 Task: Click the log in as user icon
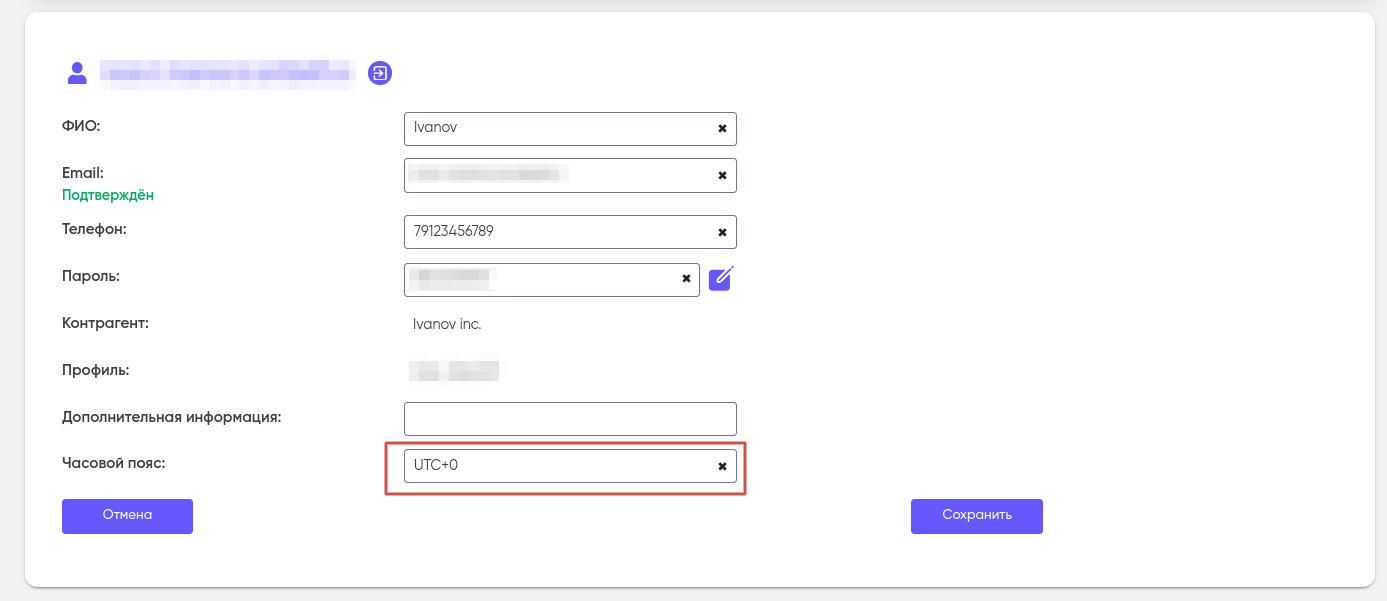(380, 73)
